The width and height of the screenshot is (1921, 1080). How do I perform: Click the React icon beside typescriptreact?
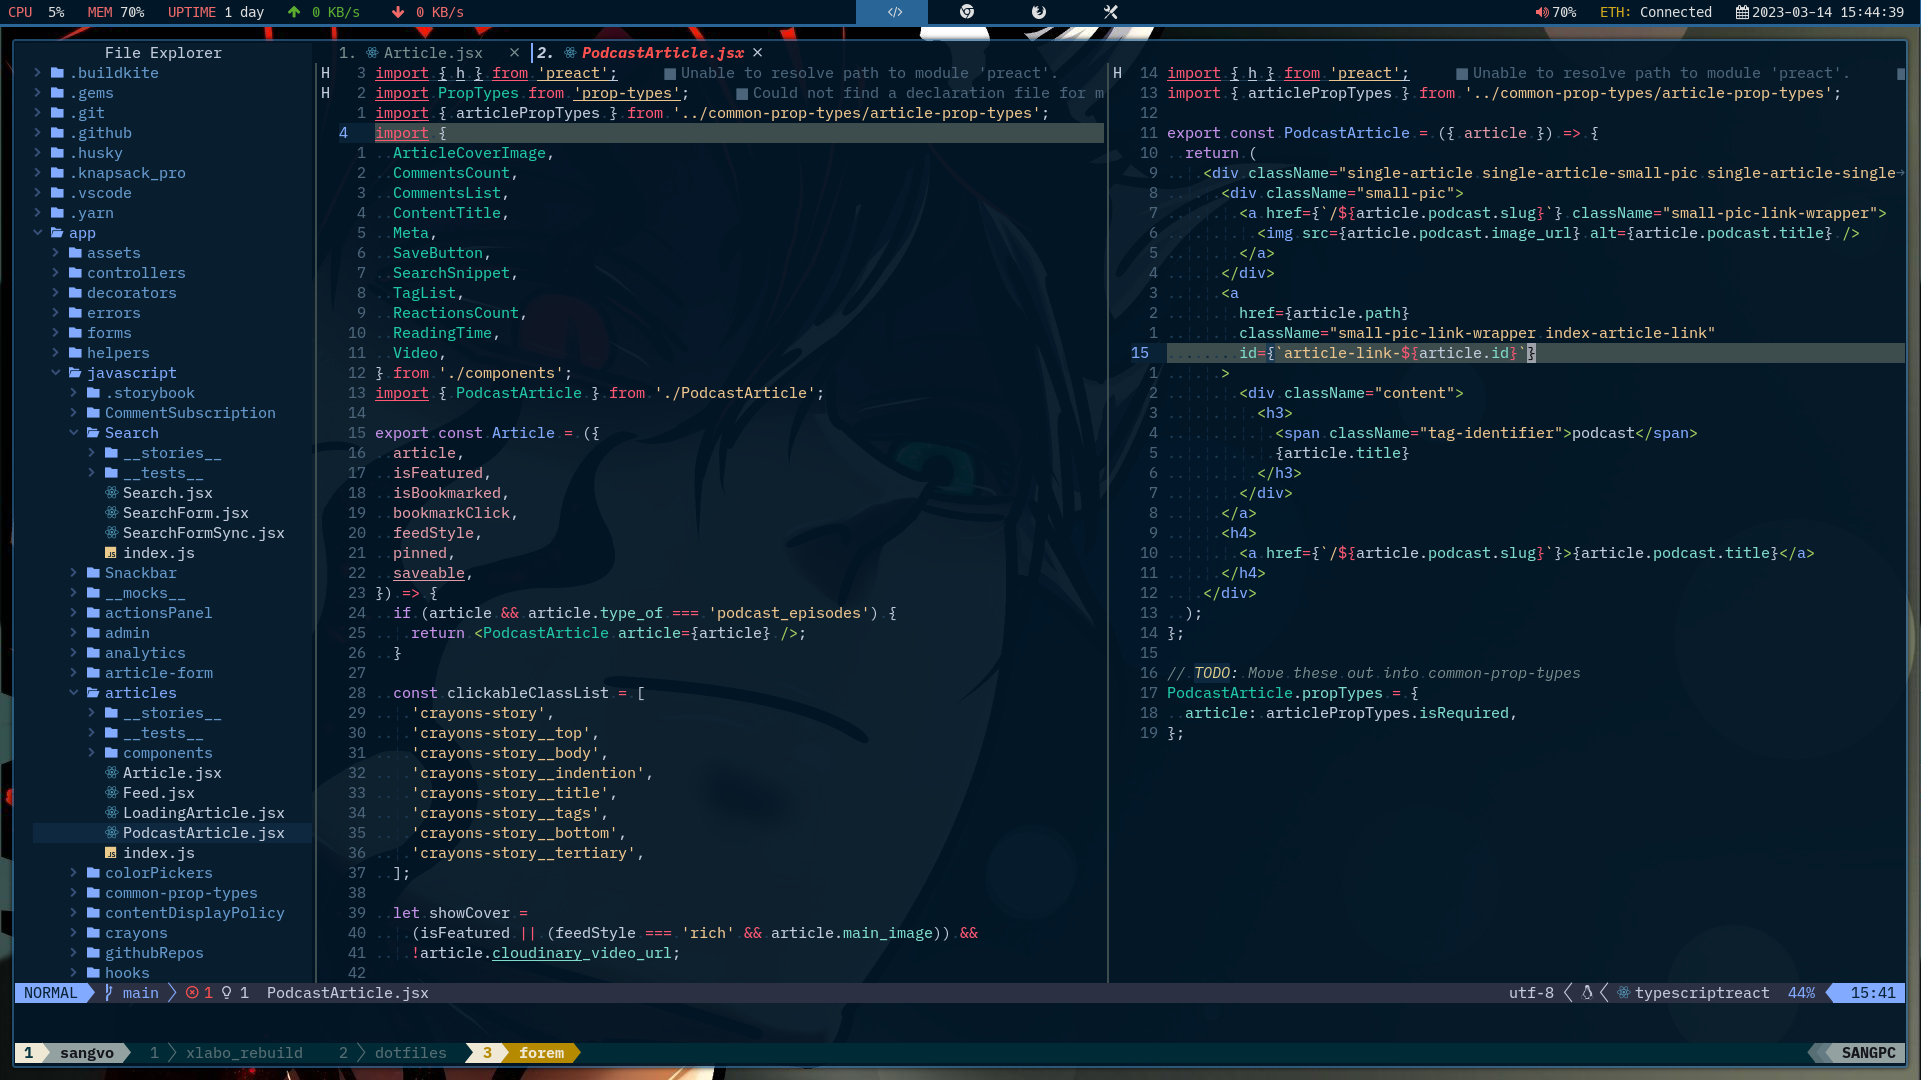(1624, 993)
